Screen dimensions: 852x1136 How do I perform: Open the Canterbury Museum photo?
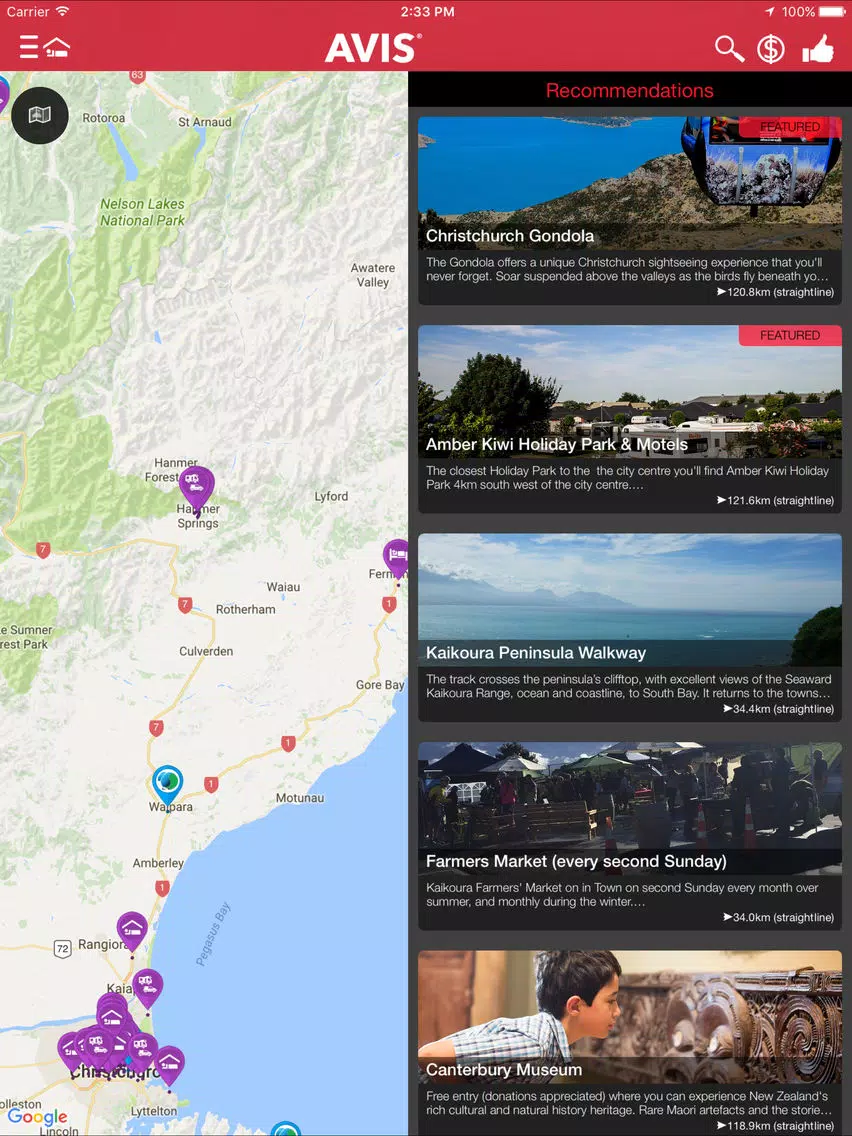point(630,1017)
